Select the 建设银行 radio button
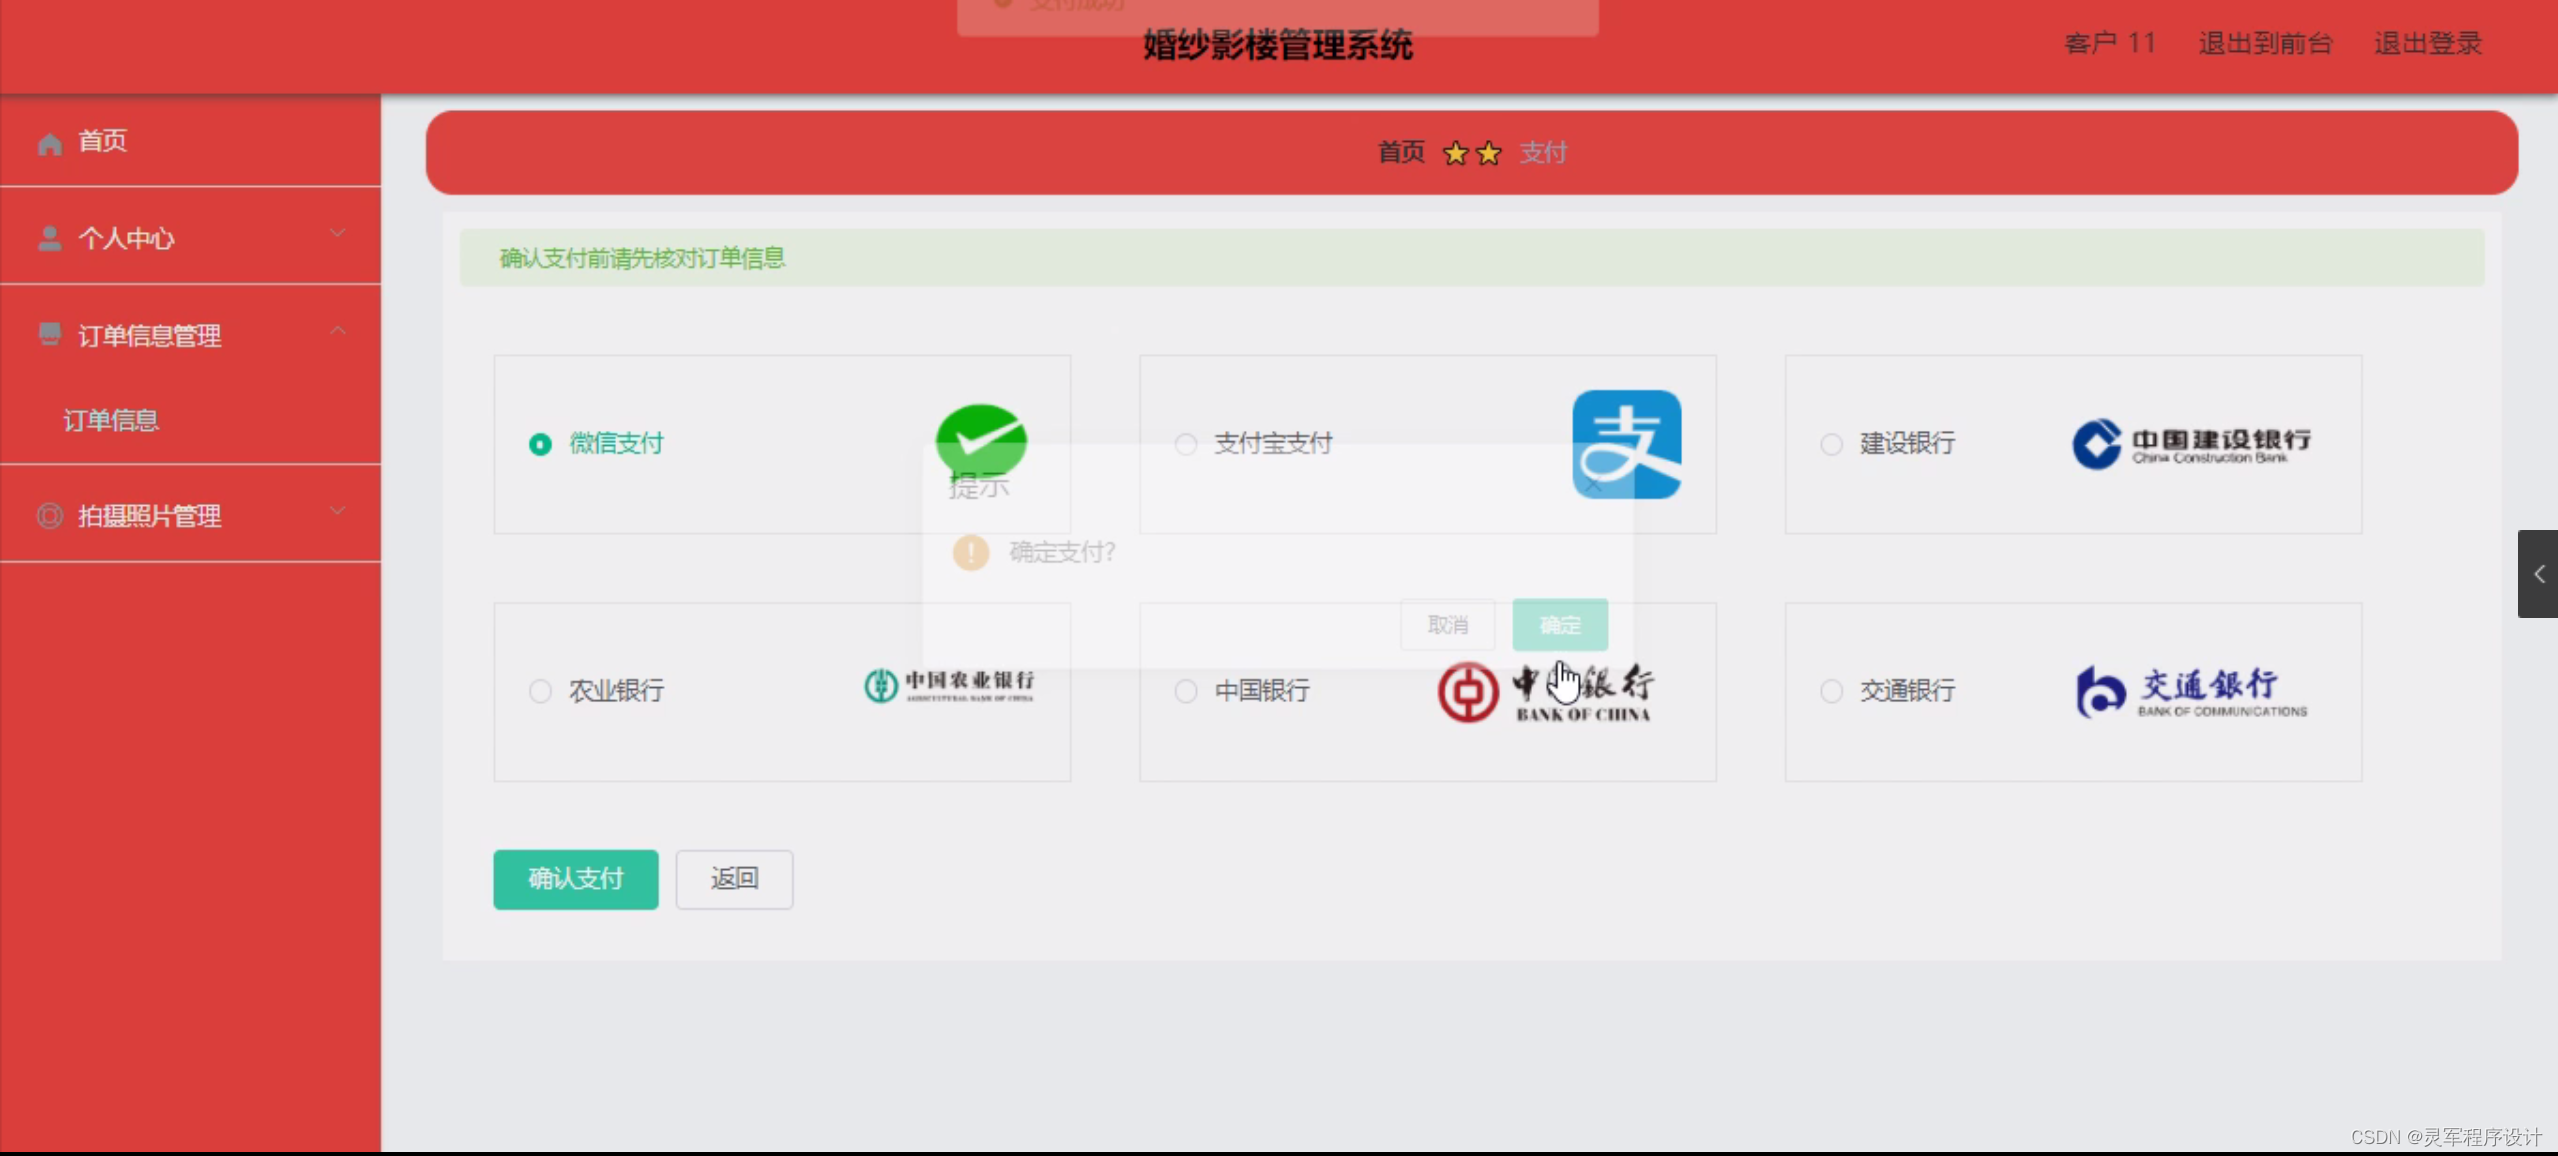The image size is (2558, 1156). pyautogui.click(x=1831, y=444)
